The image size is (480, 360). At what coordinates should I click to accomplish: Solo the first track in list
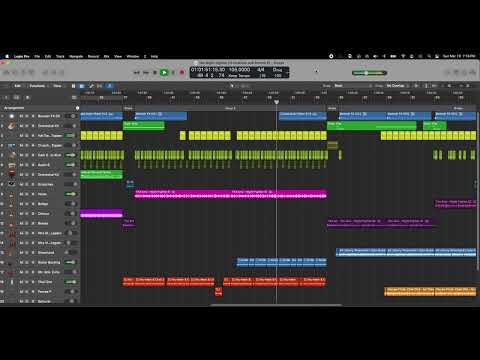pyautogui.click(x=27, y=116)
